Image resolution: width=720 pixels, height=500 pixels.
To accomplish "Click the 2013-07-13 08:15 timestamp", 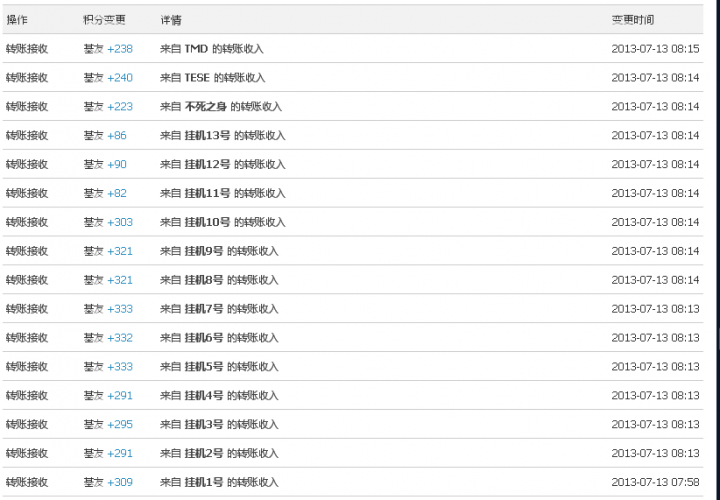I will tap(655, 49).
